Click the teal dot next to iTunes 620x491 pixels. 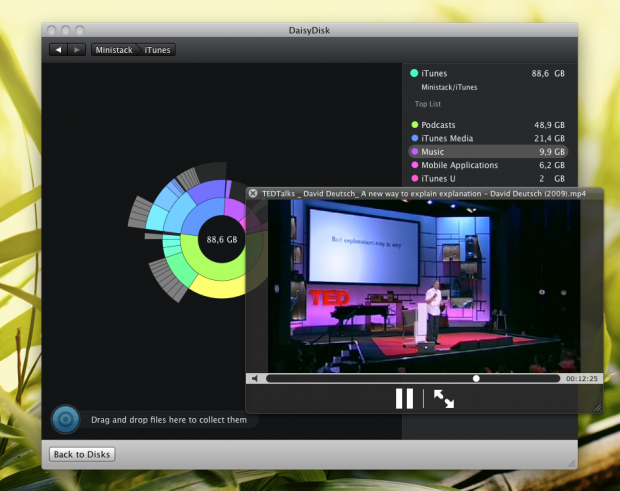tap(414, 73)
